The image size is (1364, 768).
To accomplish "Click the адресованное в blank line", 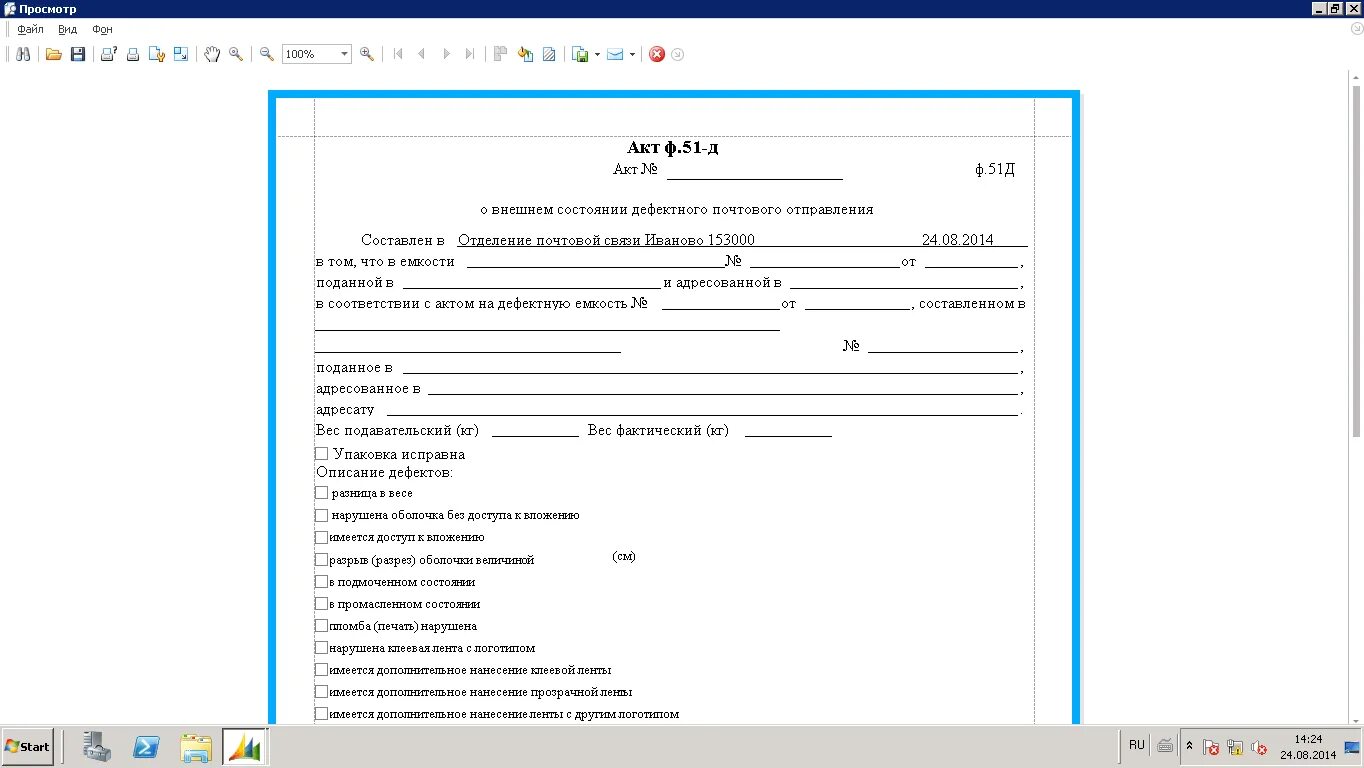I will [x=723, y=388].
